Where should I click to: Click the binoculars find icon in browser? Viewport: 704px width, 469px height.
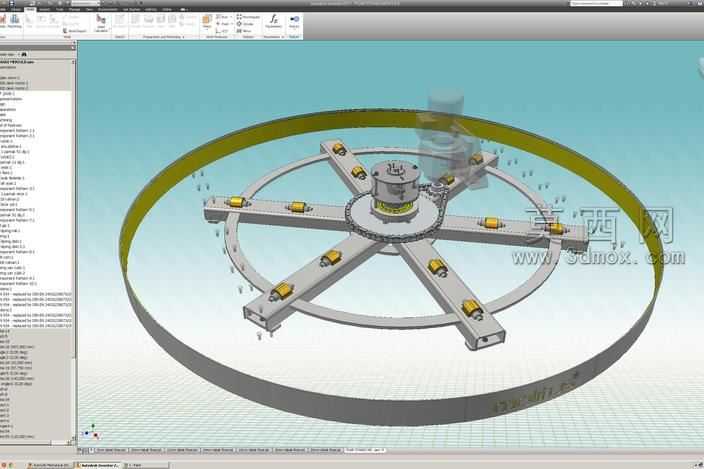(x=24, y=54)
